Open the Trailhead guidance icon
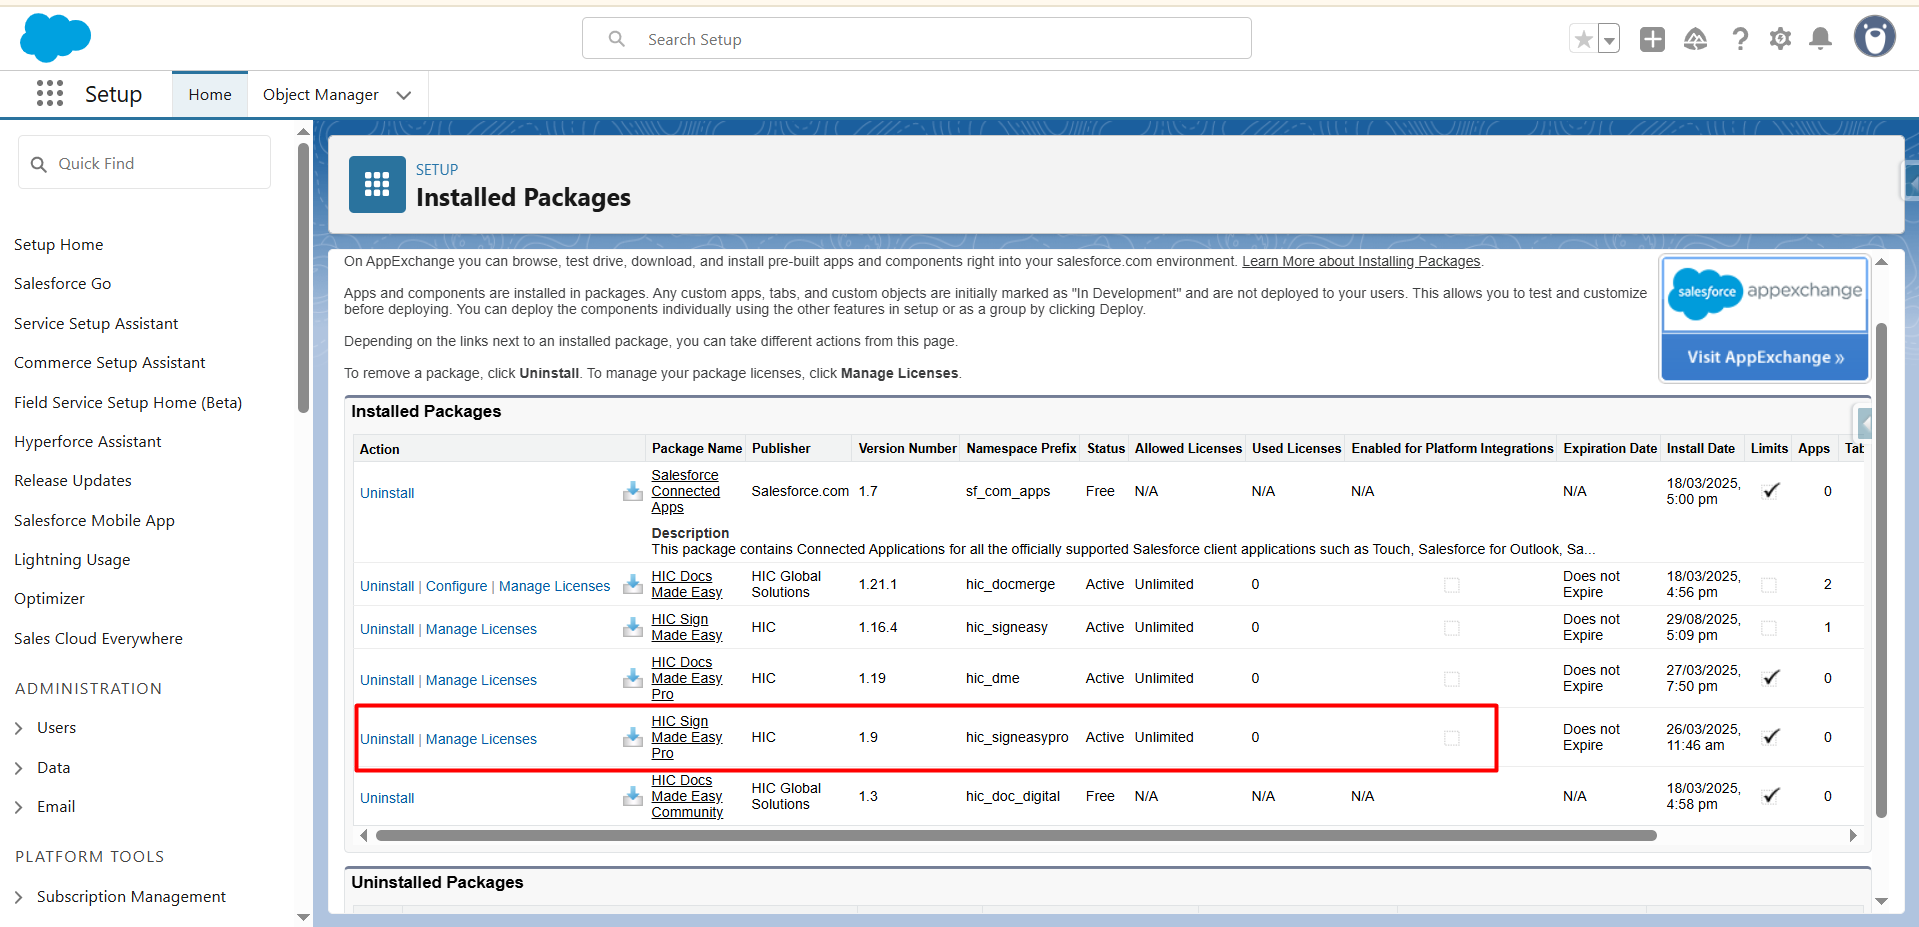1919x927 pixels. (1695, 40)
